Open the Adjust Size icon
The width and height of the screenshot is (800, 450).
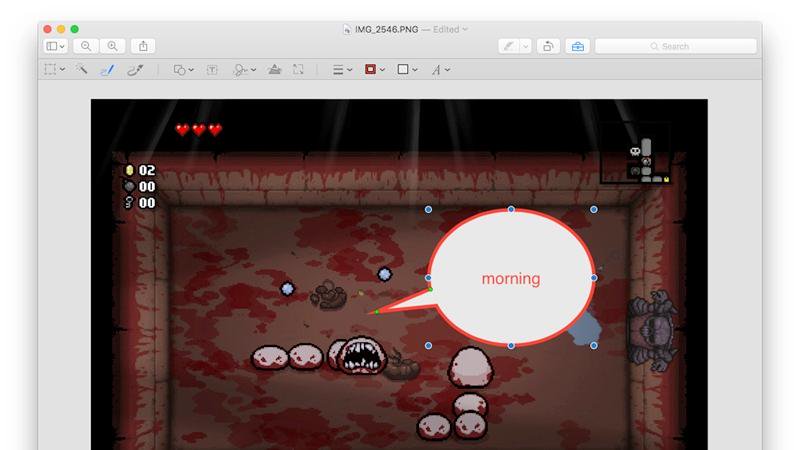(298, 69)
